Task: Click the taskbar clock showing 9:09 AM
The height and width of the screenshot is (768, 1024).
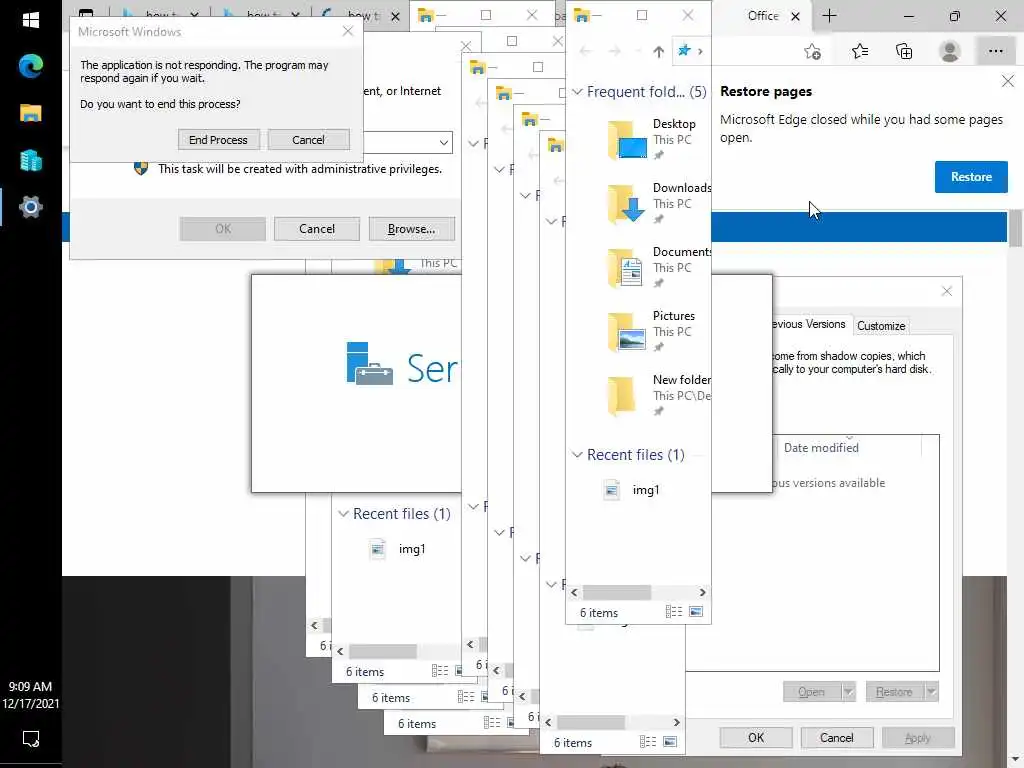Action: 31,695
